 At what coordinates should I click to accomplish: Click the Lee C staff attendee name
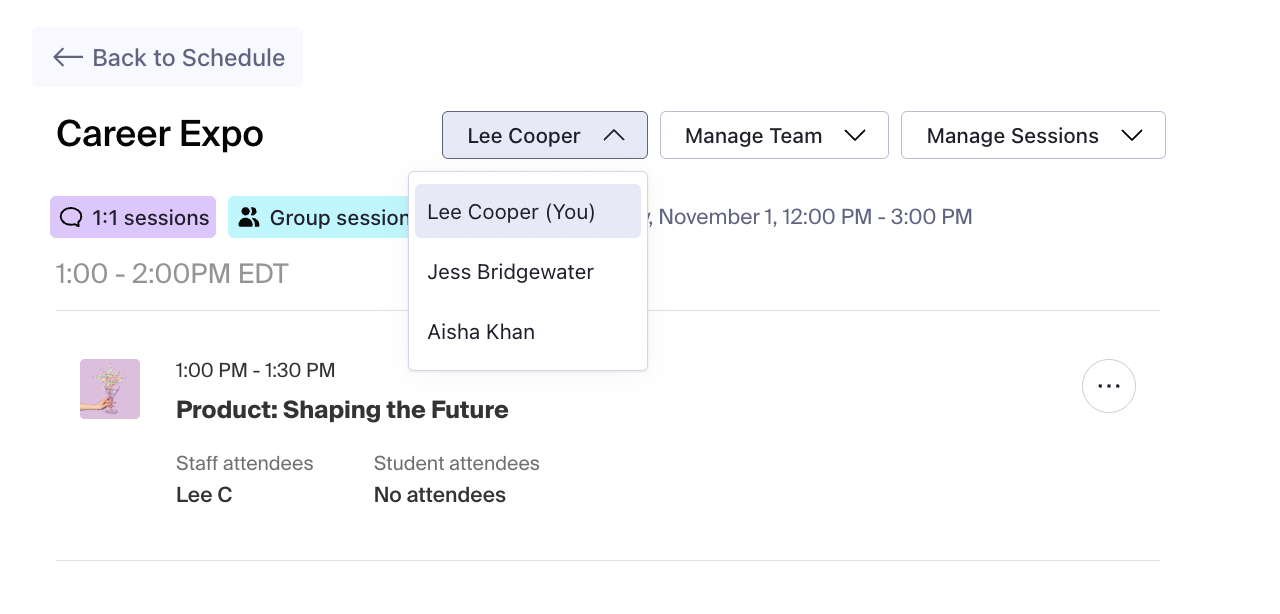tap(204, 495)
